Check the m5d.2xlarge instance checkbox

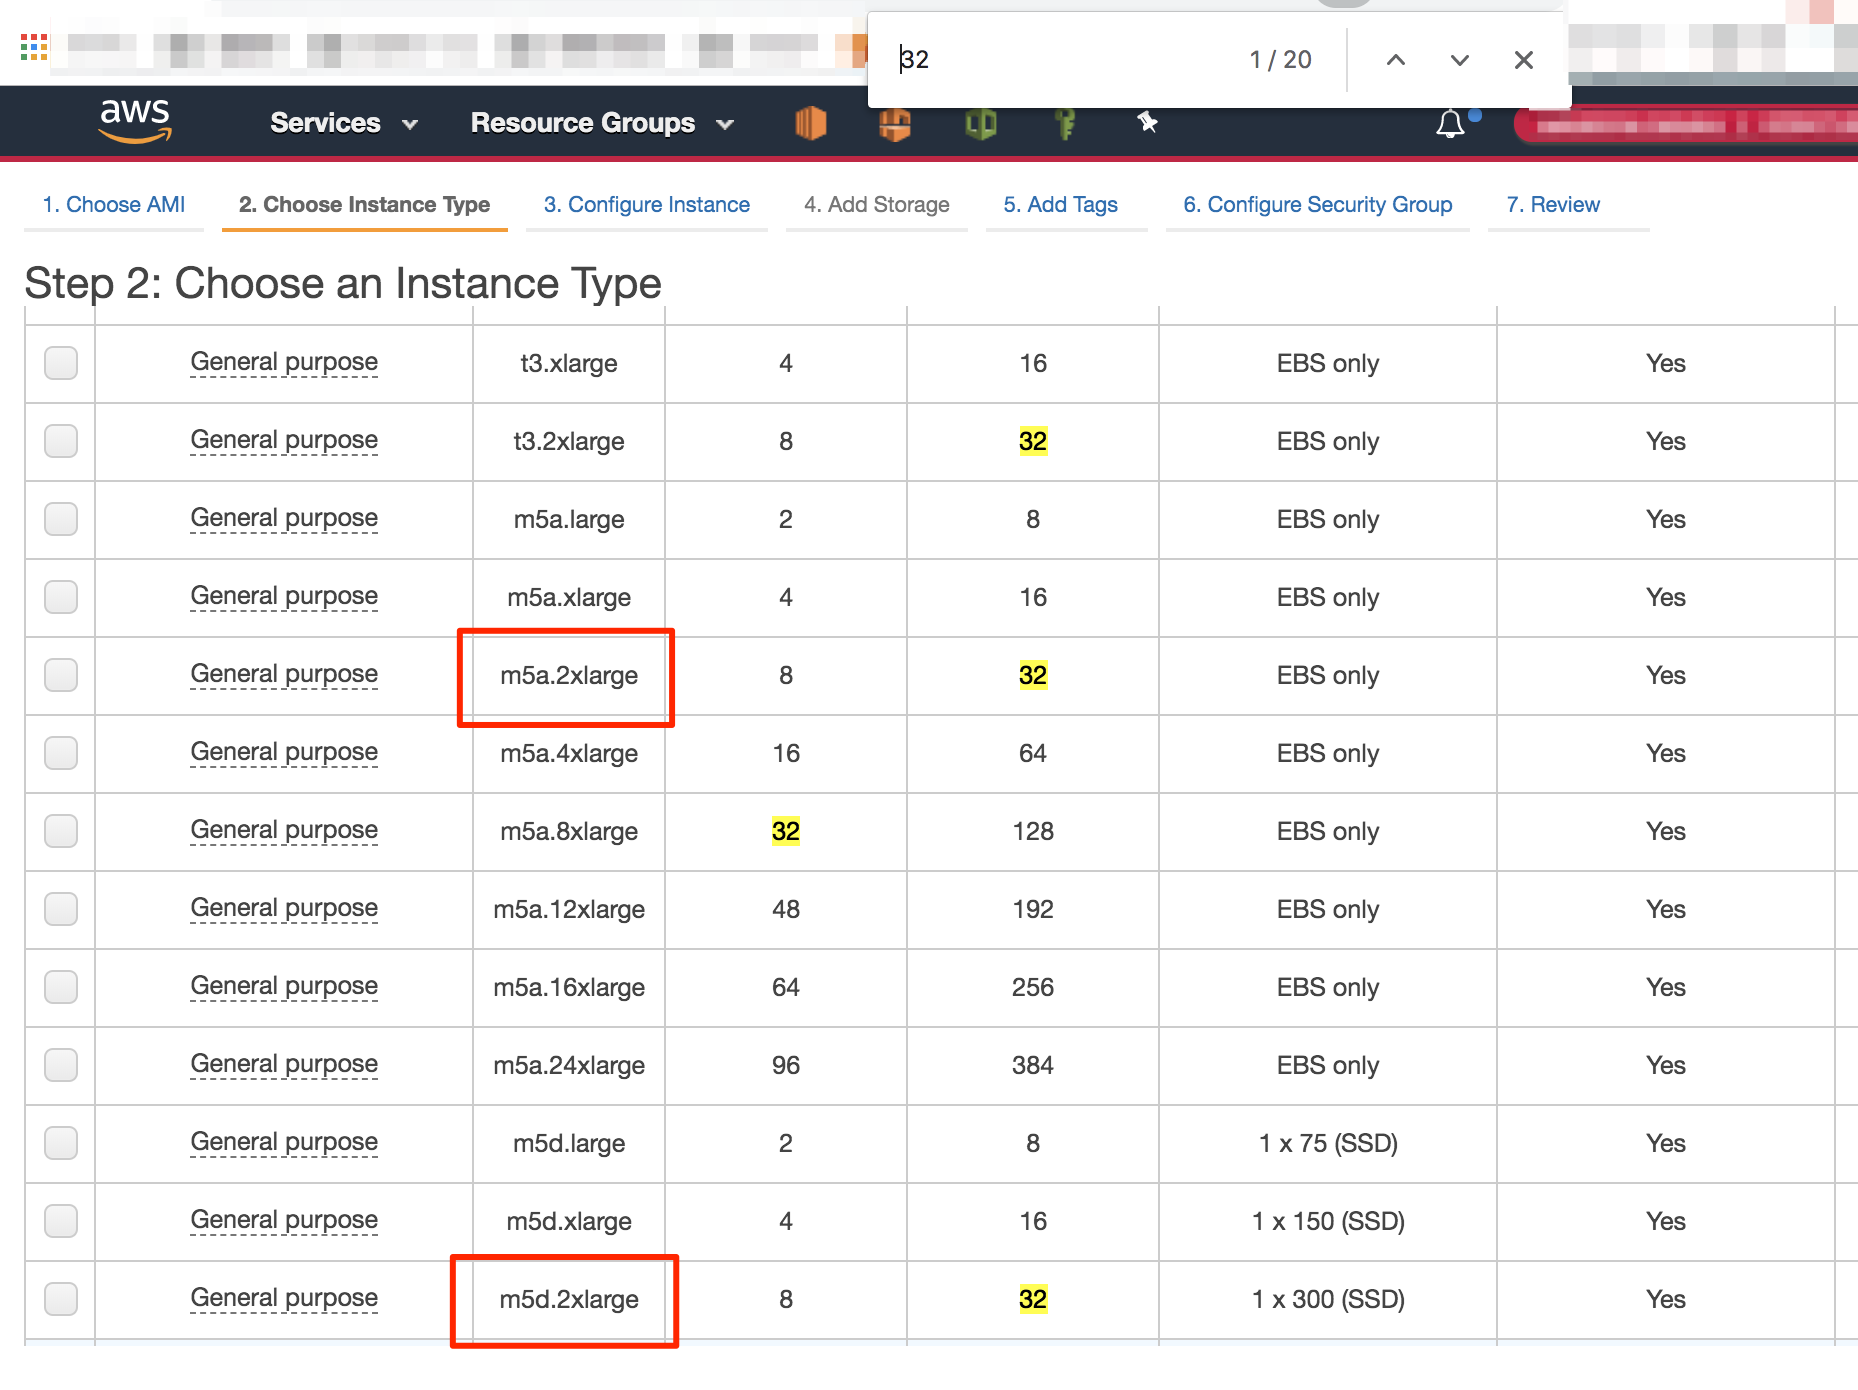[61, 1299]
